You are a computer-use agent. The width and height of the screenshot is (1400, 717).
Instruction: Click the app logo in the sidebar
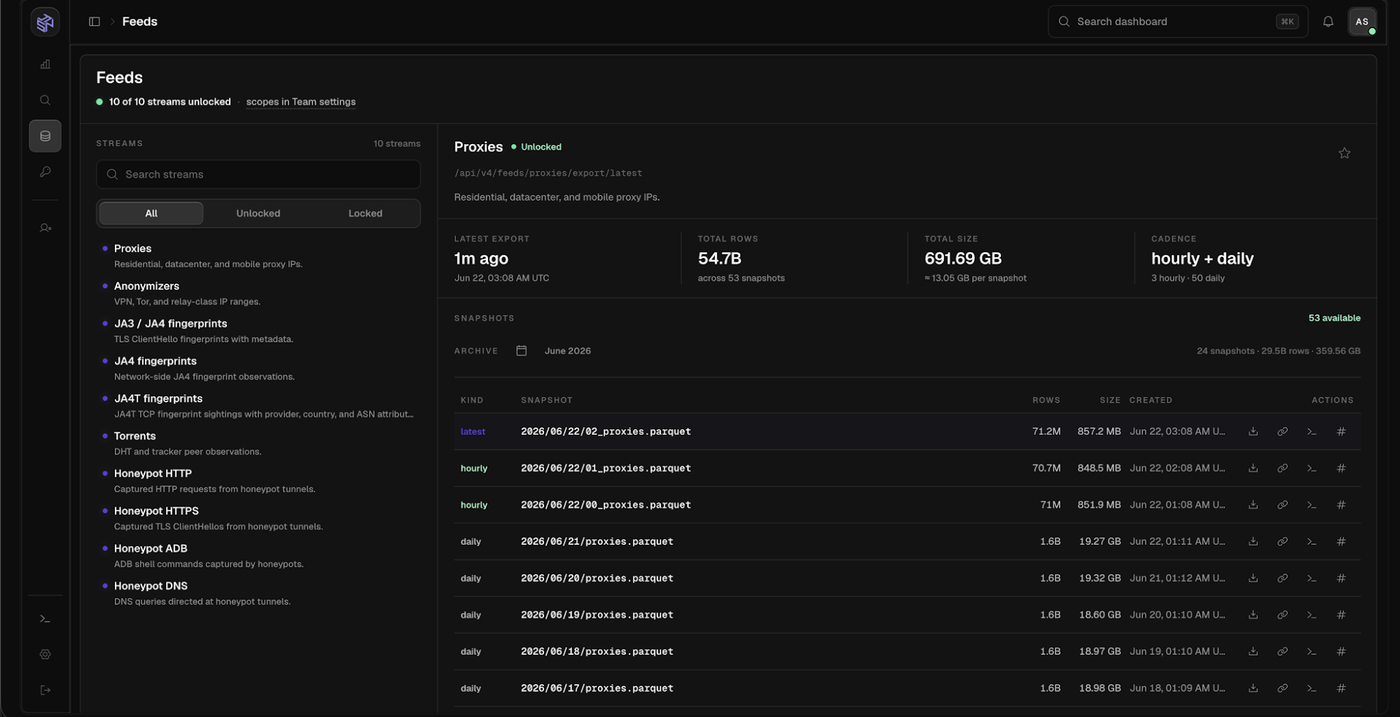[45, 22]
